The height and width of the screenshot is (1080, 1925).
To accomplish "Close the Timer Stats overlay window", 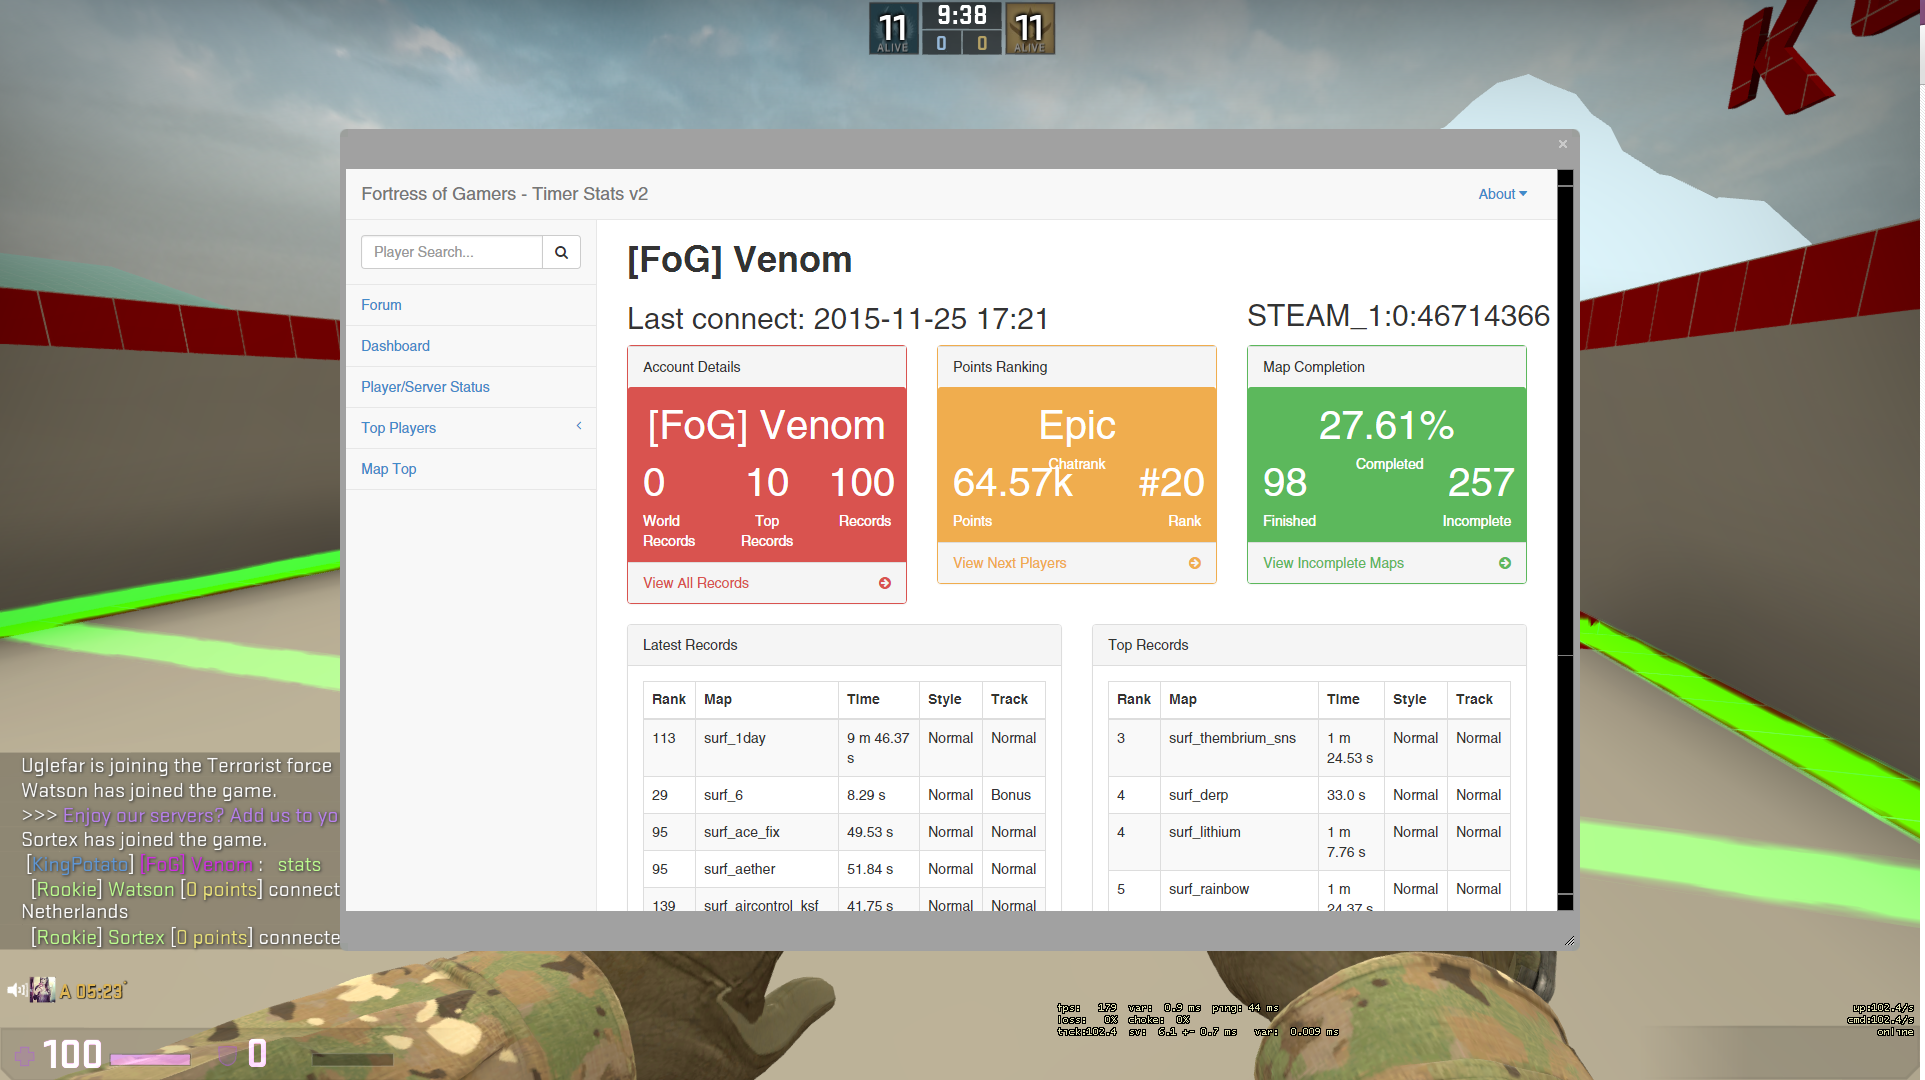I will point(1562,144).
